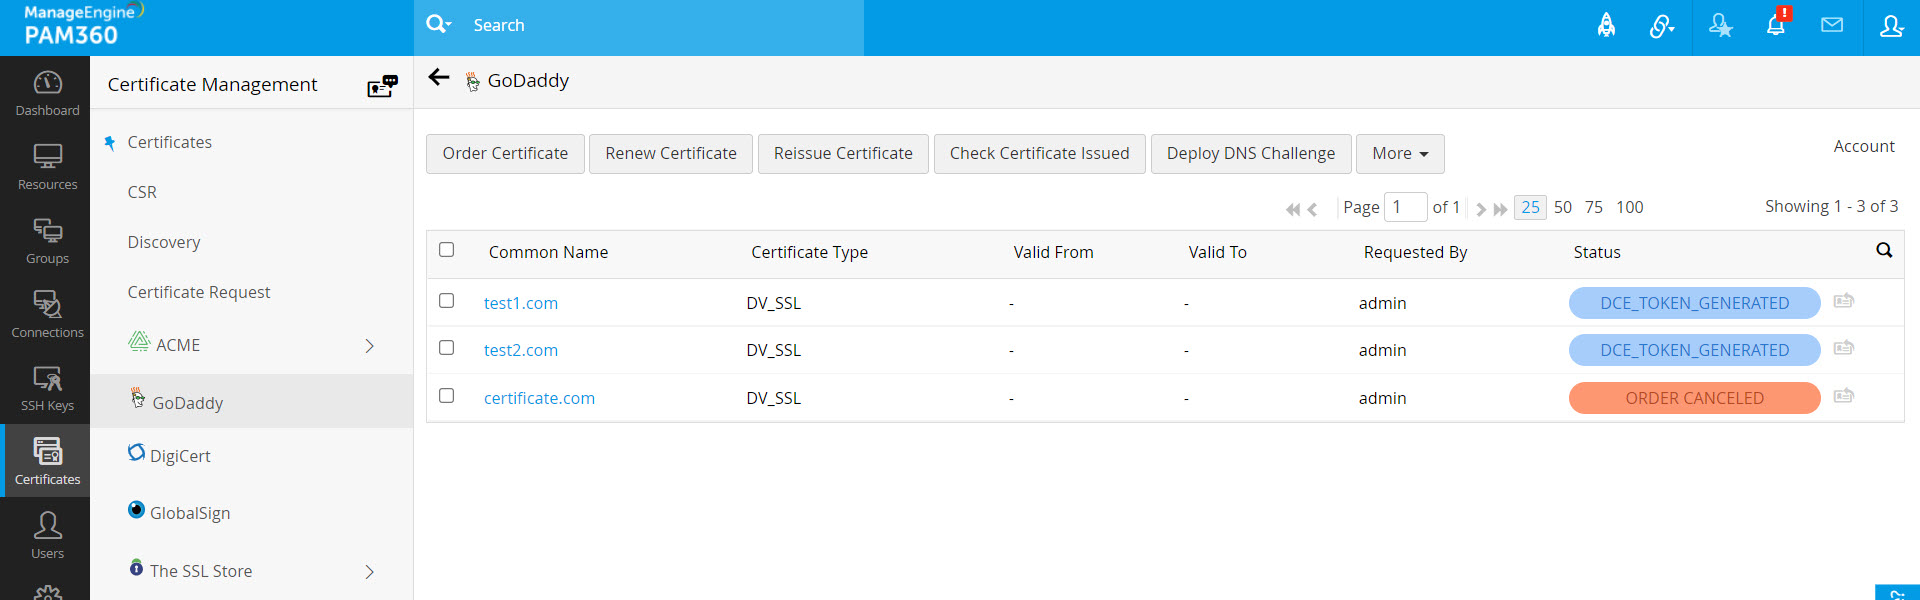Screen dimensions: 1920x600
Task: Open test1.com certificate link
Action: [x=521, y=303]
